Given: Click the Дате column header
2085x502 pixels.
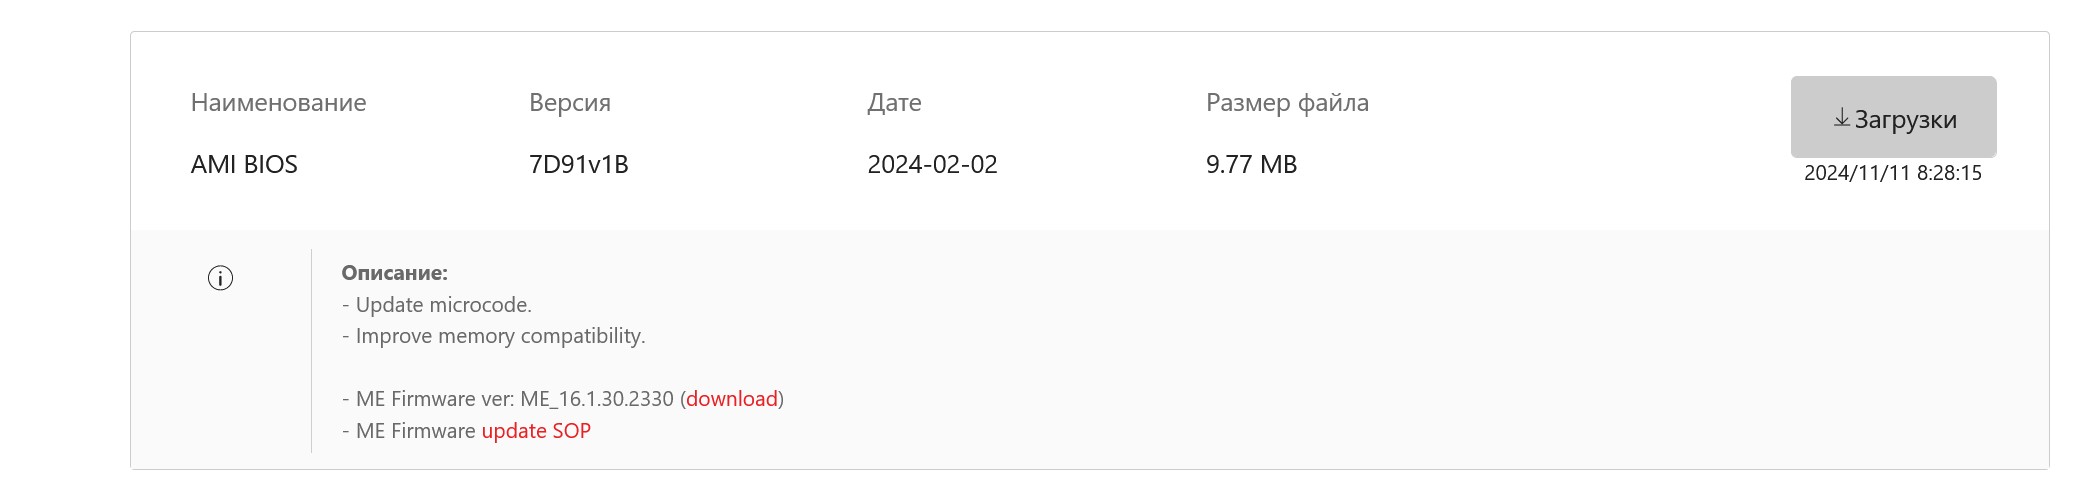Looking at the screenshot, I should (x=894, y=103).
